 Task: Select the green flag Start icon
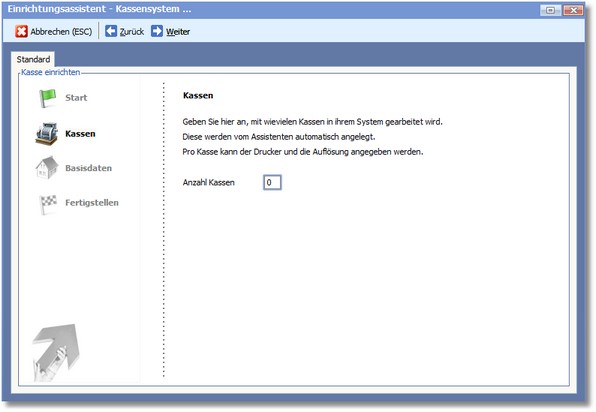tap(48, 98)
